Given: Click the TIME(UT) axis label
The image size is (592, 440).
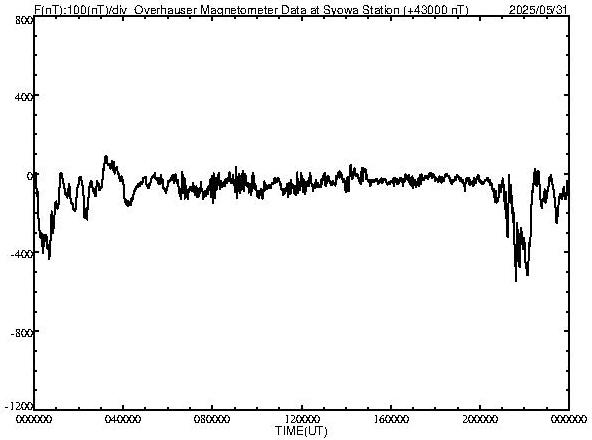Looking at the screenshot, I should [301, 431].
